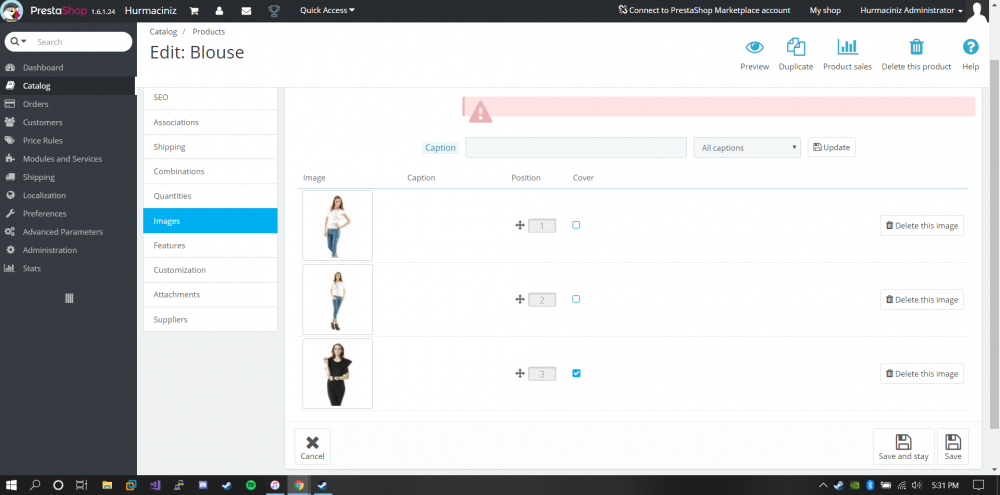Click move handle for image position 1

click(520, 225)
